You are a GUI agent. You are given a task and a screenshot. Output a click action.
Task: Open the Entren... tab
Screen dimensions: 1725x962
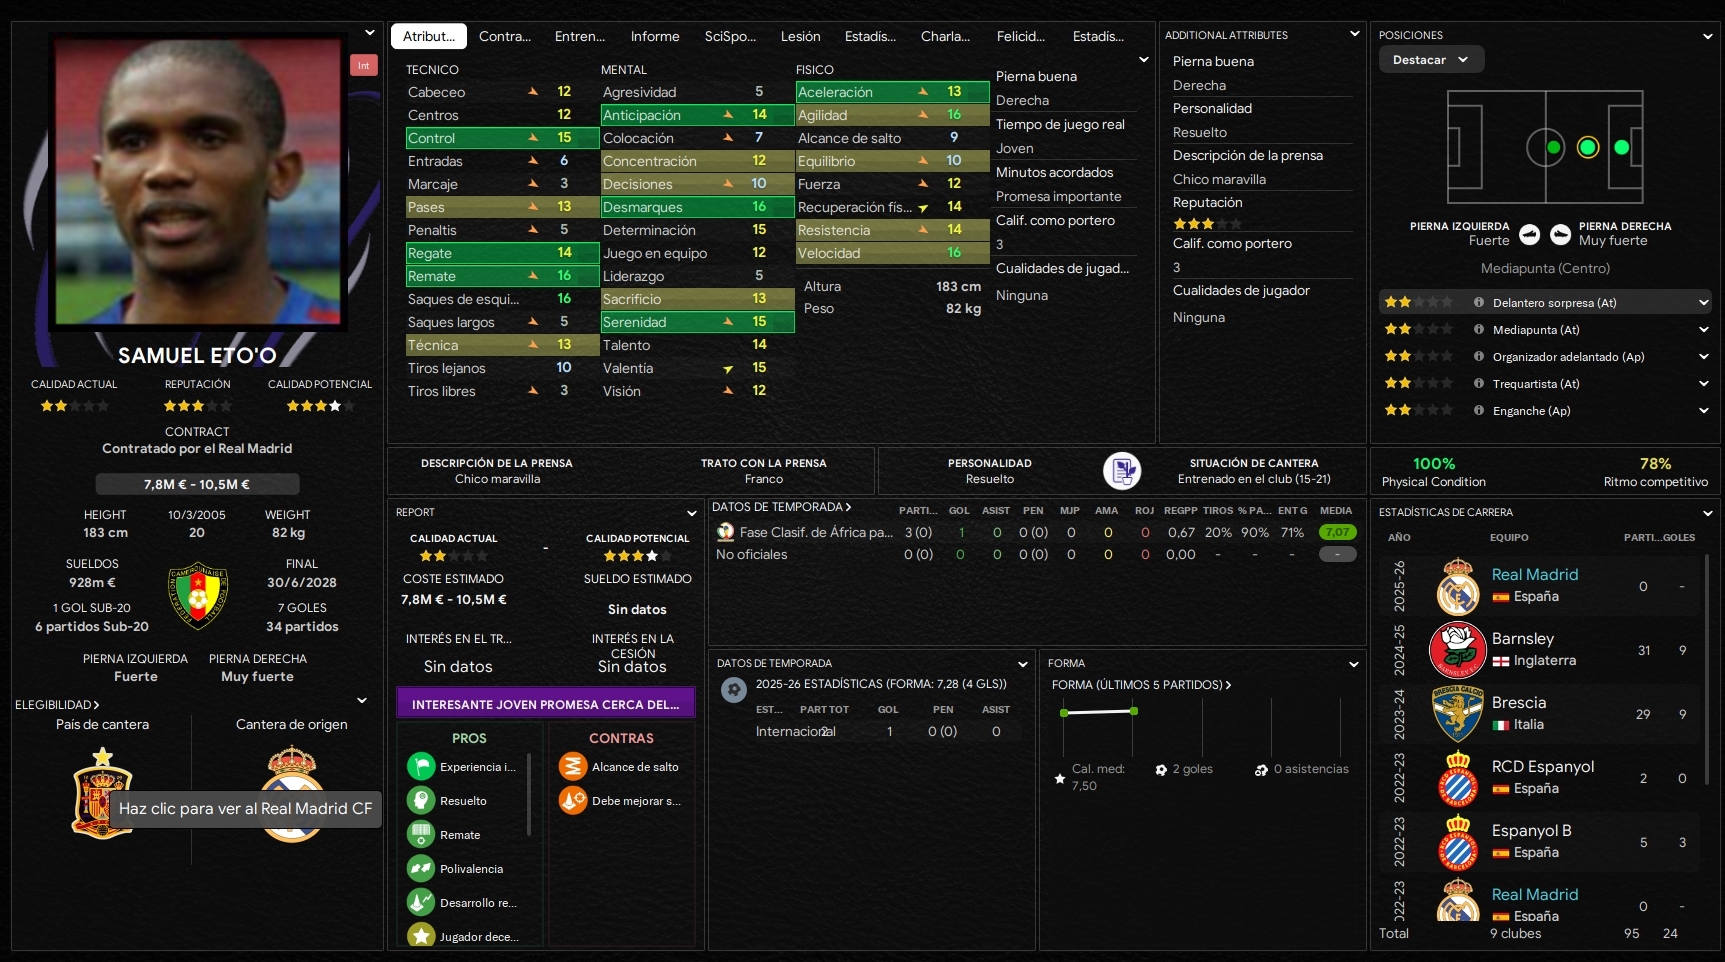[580, 36]
